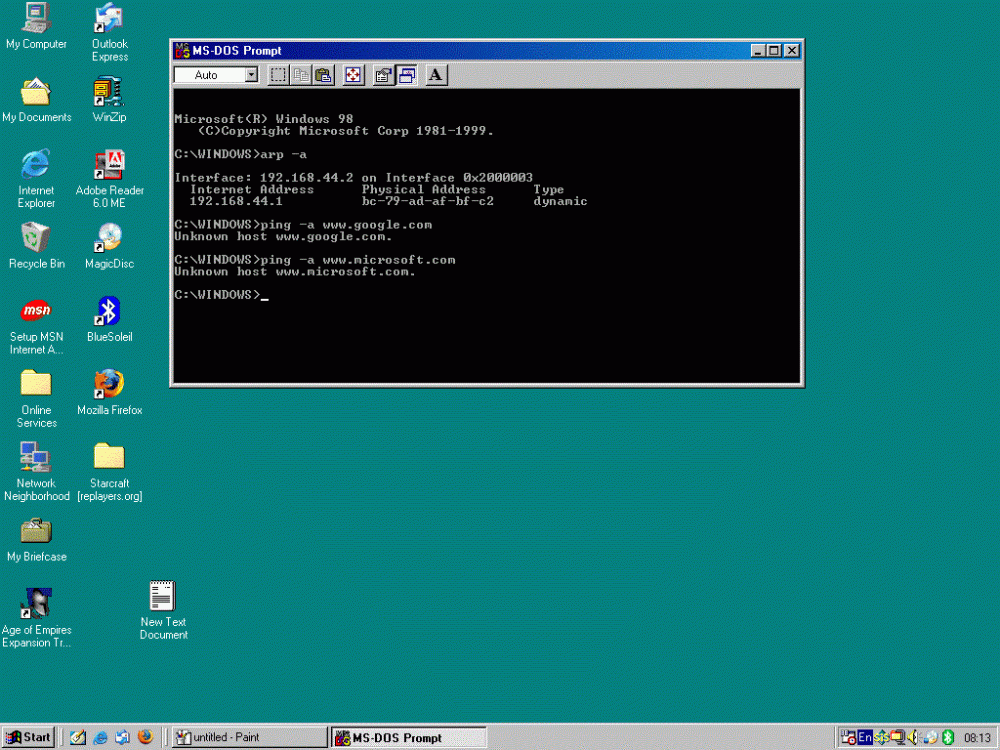Select the Online Services folder

click(x=36, y=399)
